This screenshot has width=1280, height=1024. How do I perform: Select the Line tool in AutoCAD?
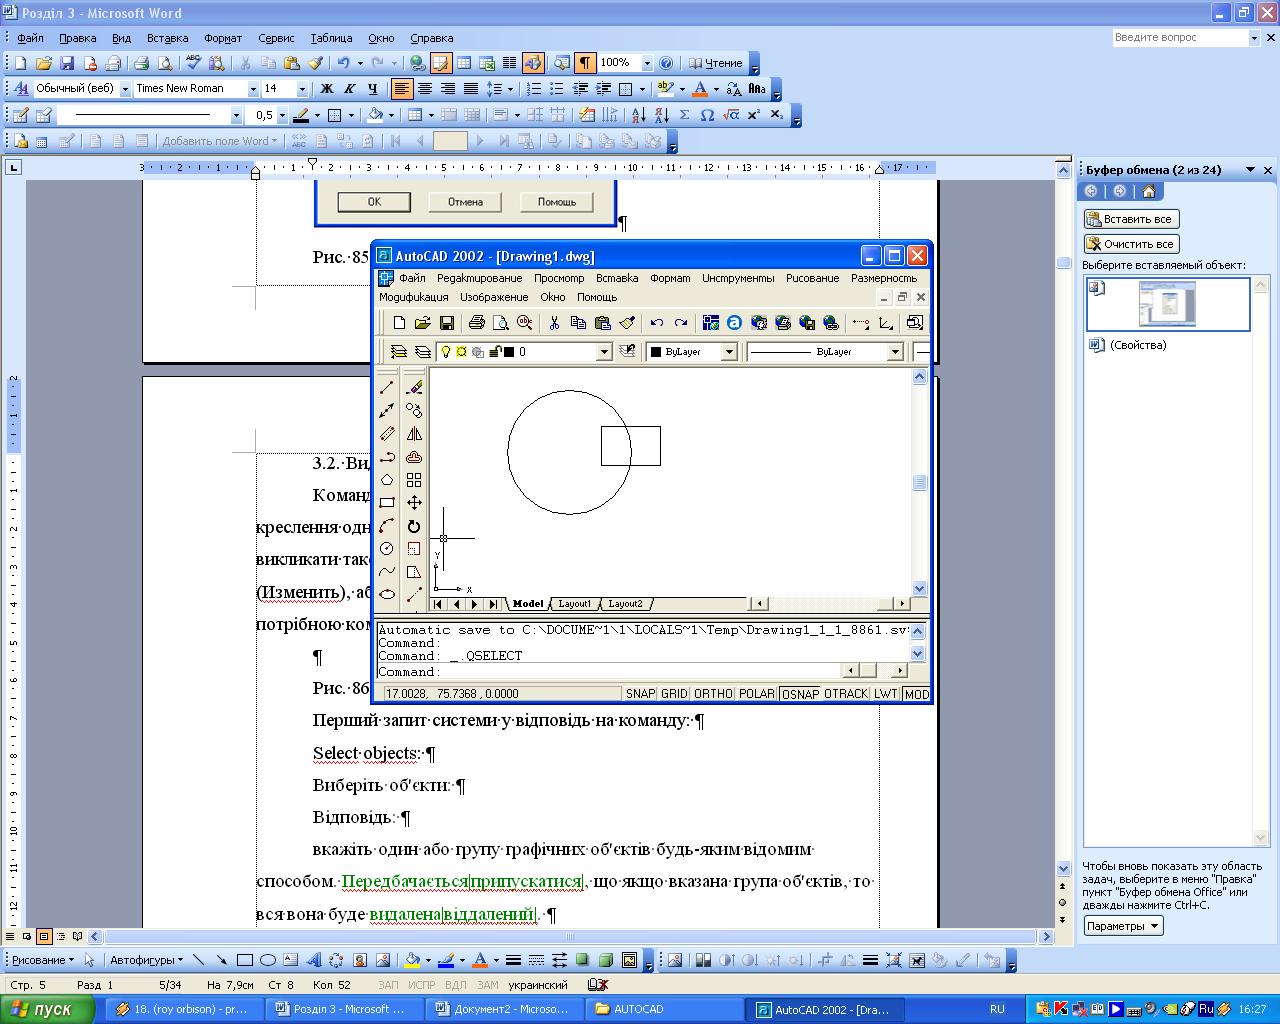point(387,387)
